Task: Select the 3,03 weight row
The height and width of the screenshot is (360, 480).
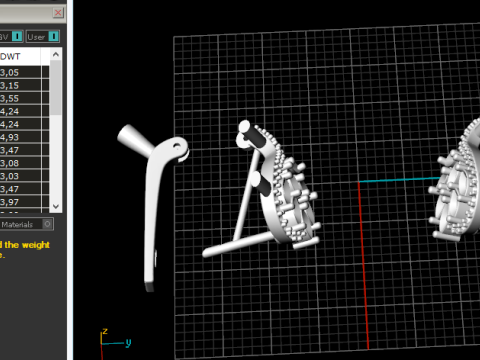Action: click(x=24, y=176)
